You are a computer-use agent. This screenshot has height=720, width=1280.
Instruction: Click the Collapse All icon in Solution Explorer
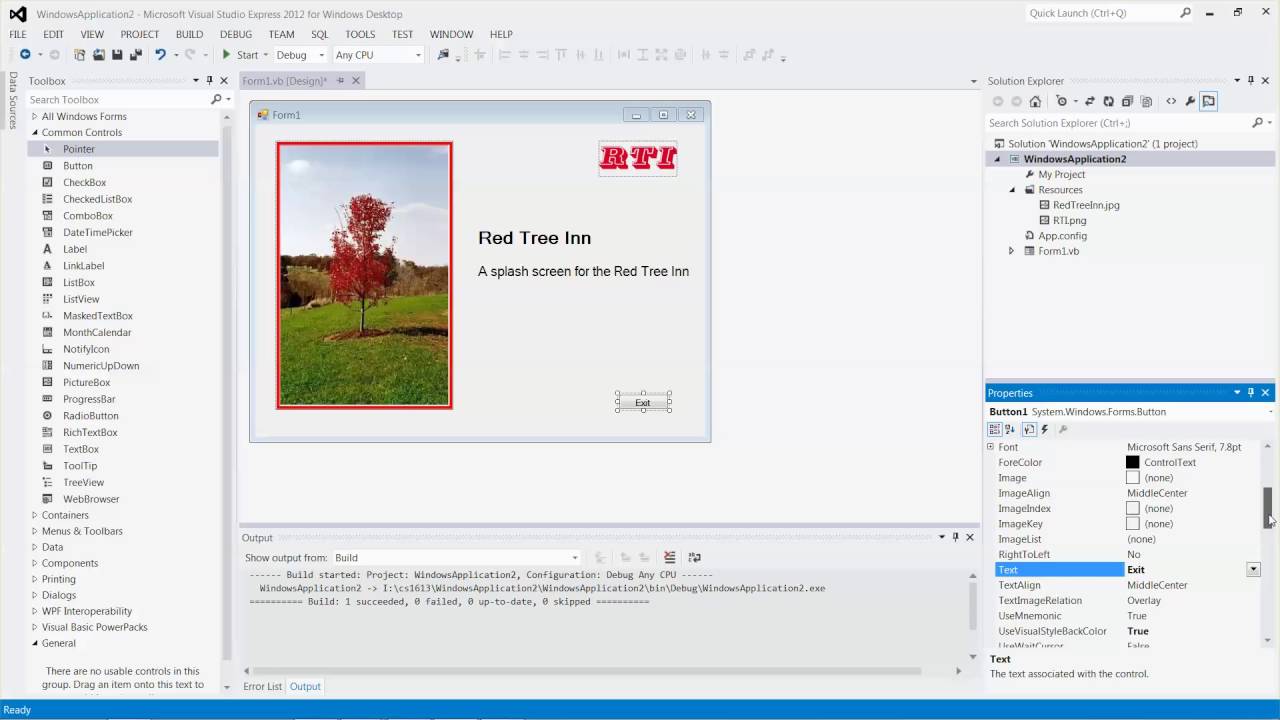(1127, 101)
